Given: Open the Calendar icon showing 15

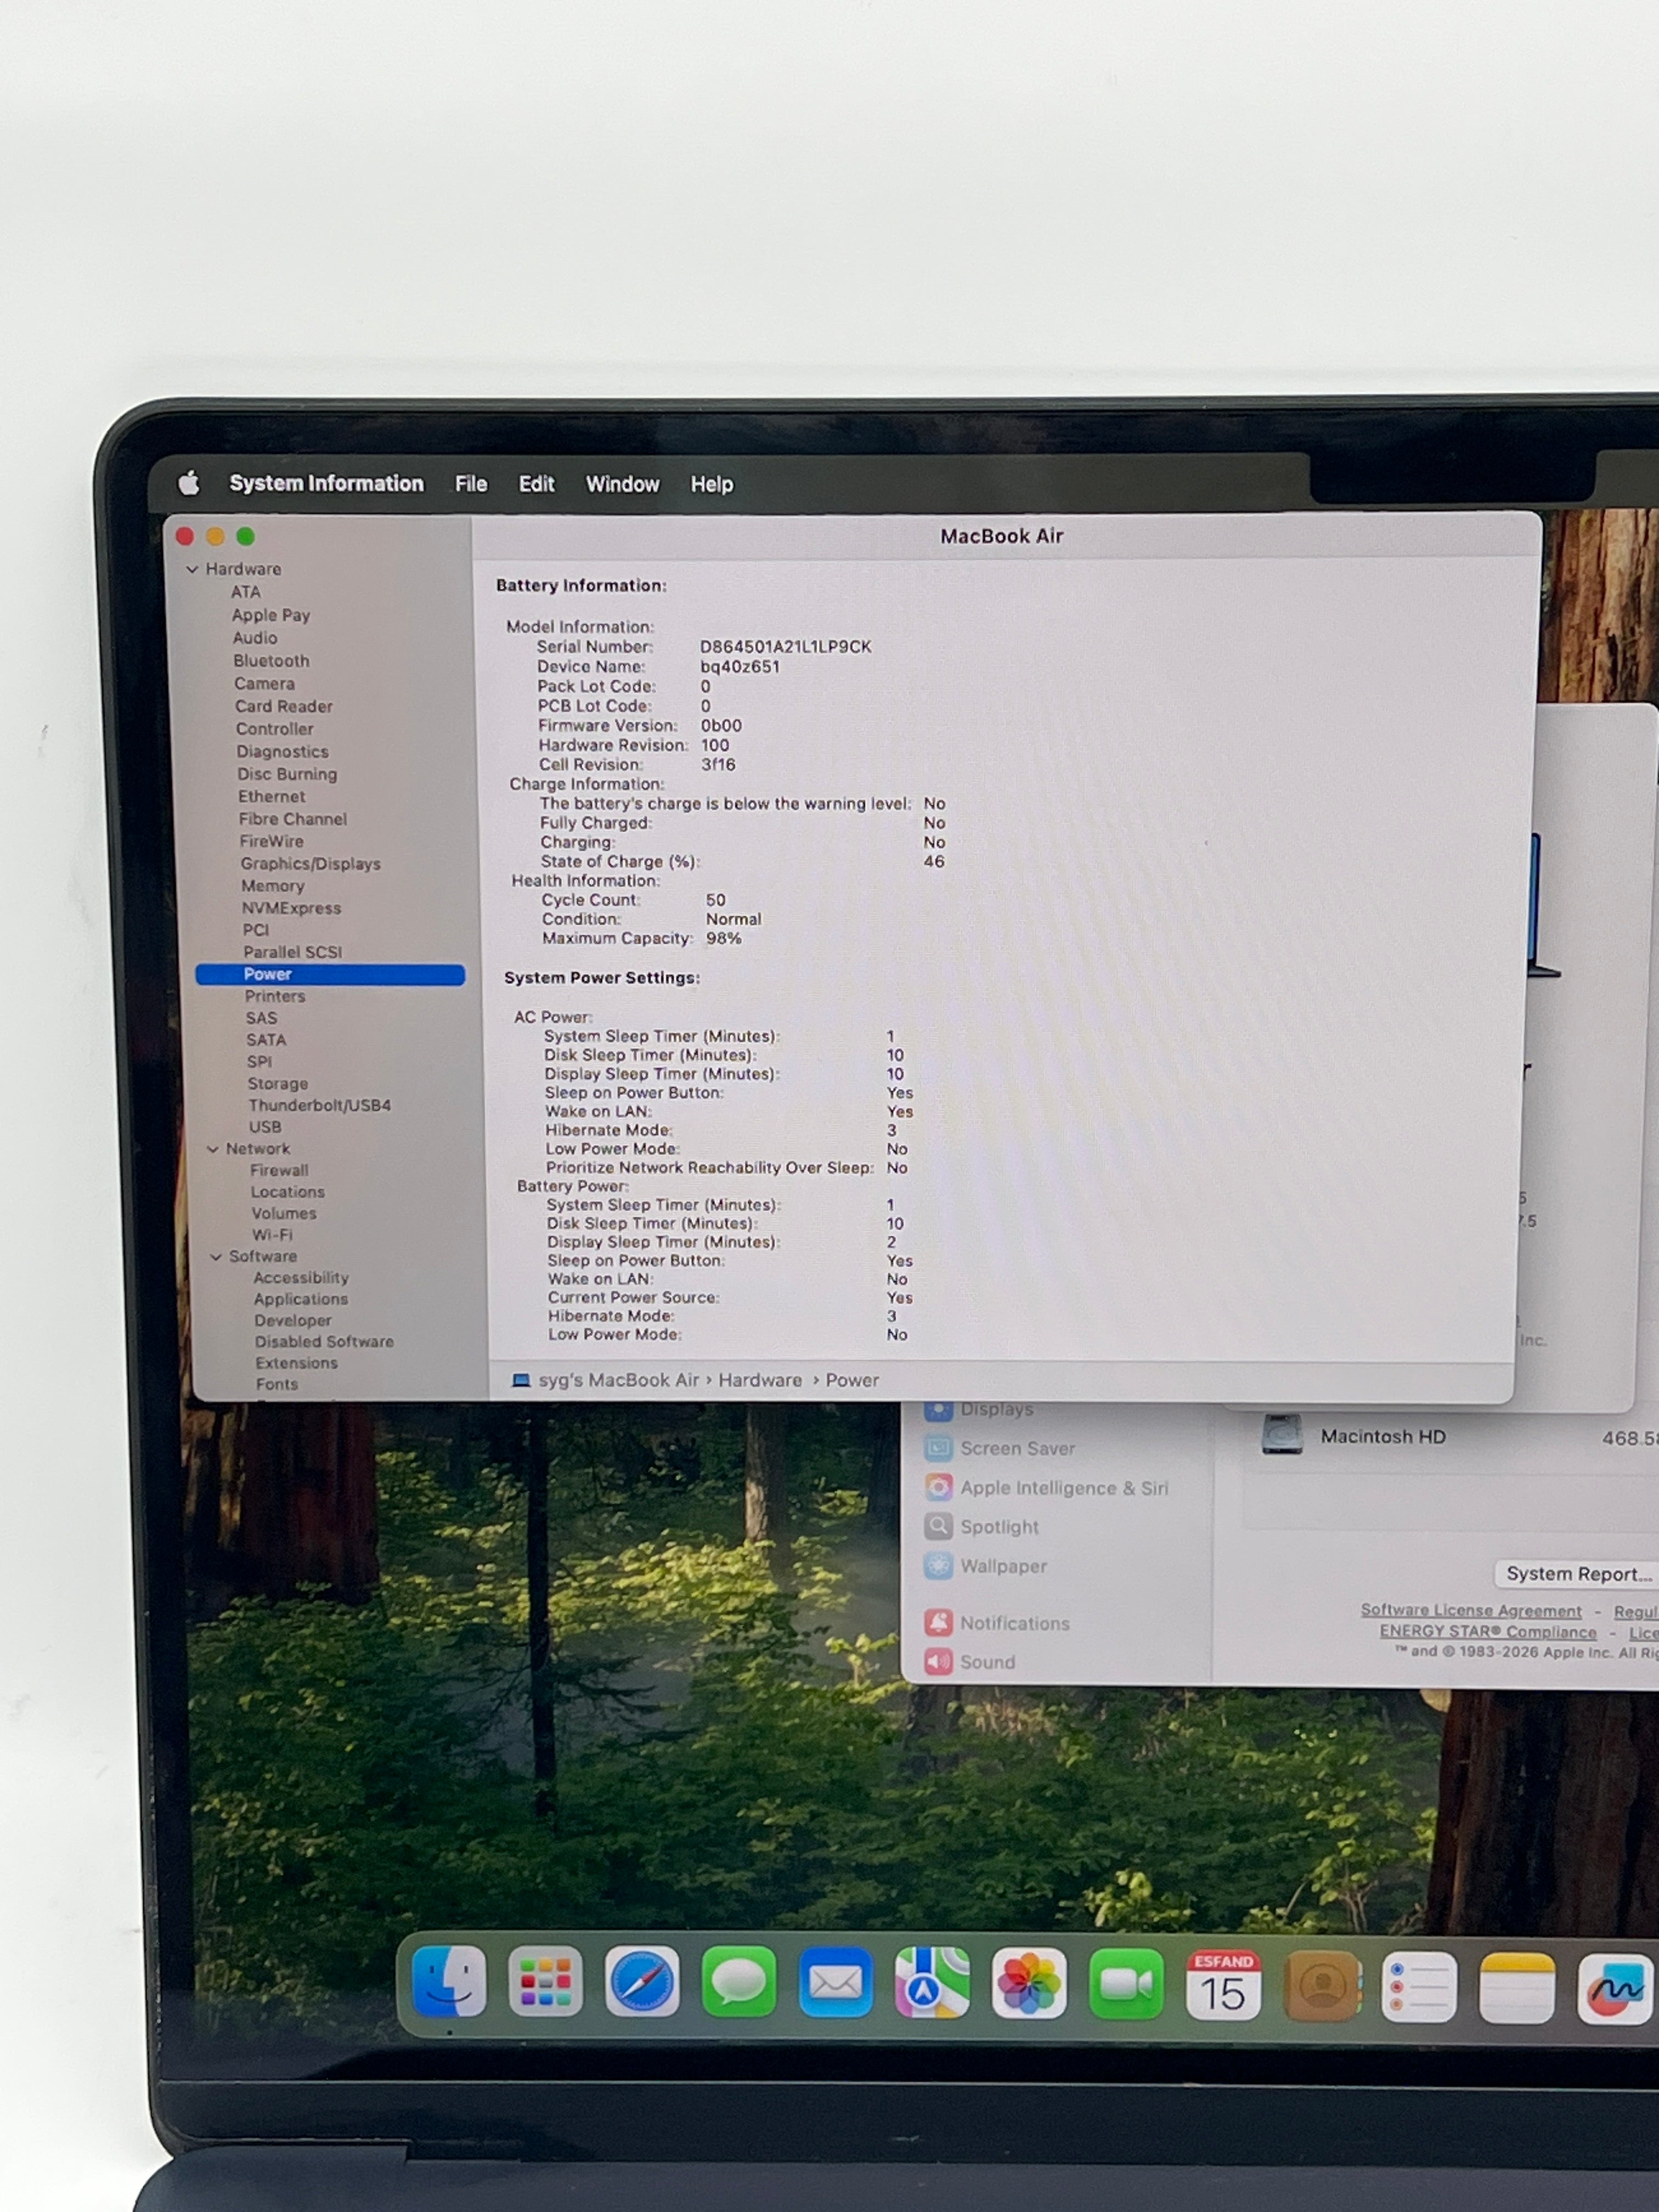Looking at the screenshot, I should point(1223,1985).
